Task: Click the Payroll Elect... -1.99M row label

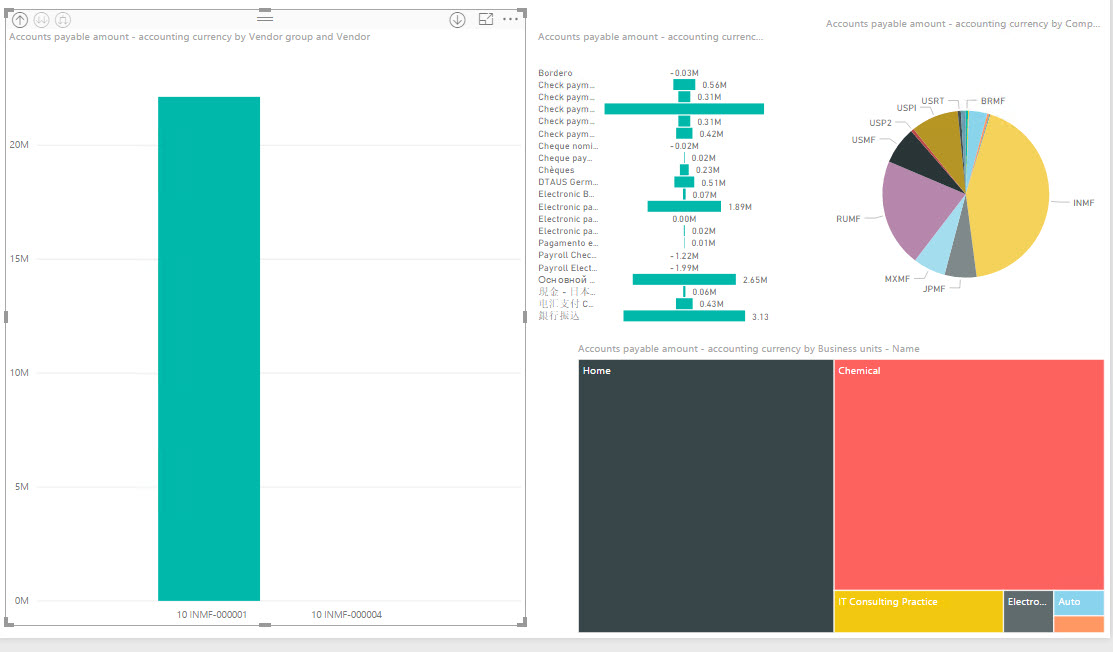Action: (x=567, y=268)
